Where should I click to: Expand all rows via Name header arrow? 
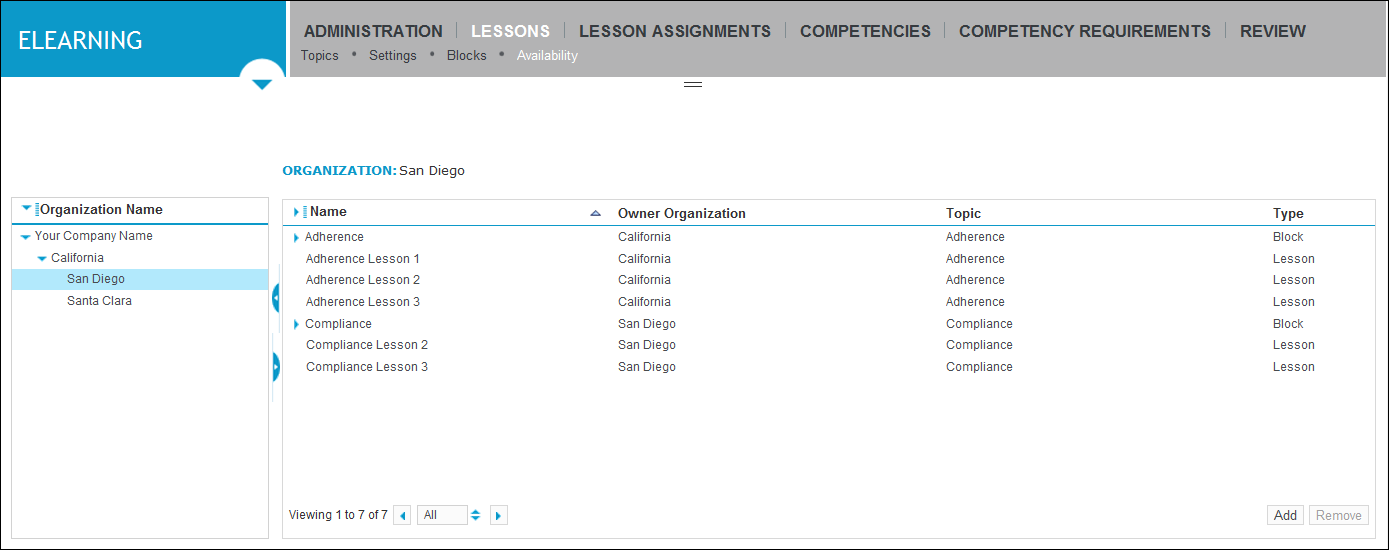tap(297, 212)
